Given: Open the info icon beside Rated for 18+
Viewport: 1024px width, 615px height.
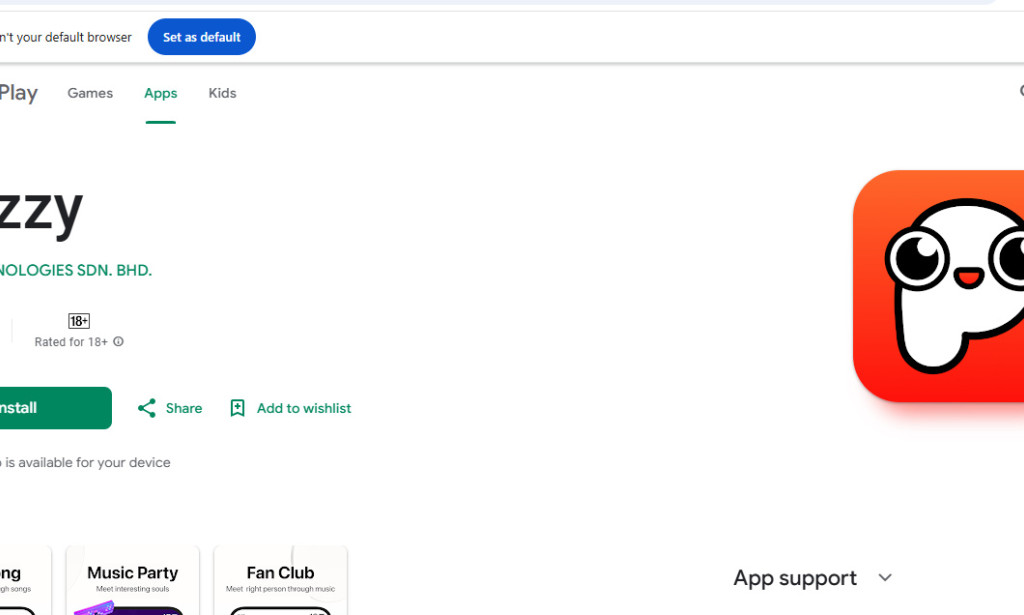Looking at the screenshot, I should click(118, 341).
